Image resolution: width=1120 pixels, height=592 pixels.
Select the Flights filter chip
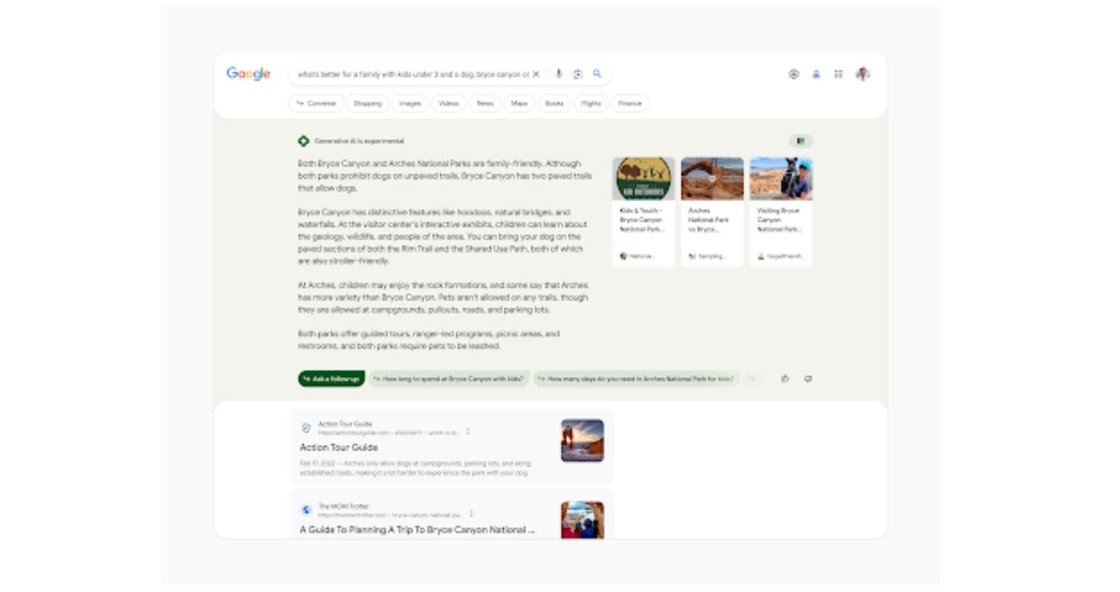pos(591,103)
